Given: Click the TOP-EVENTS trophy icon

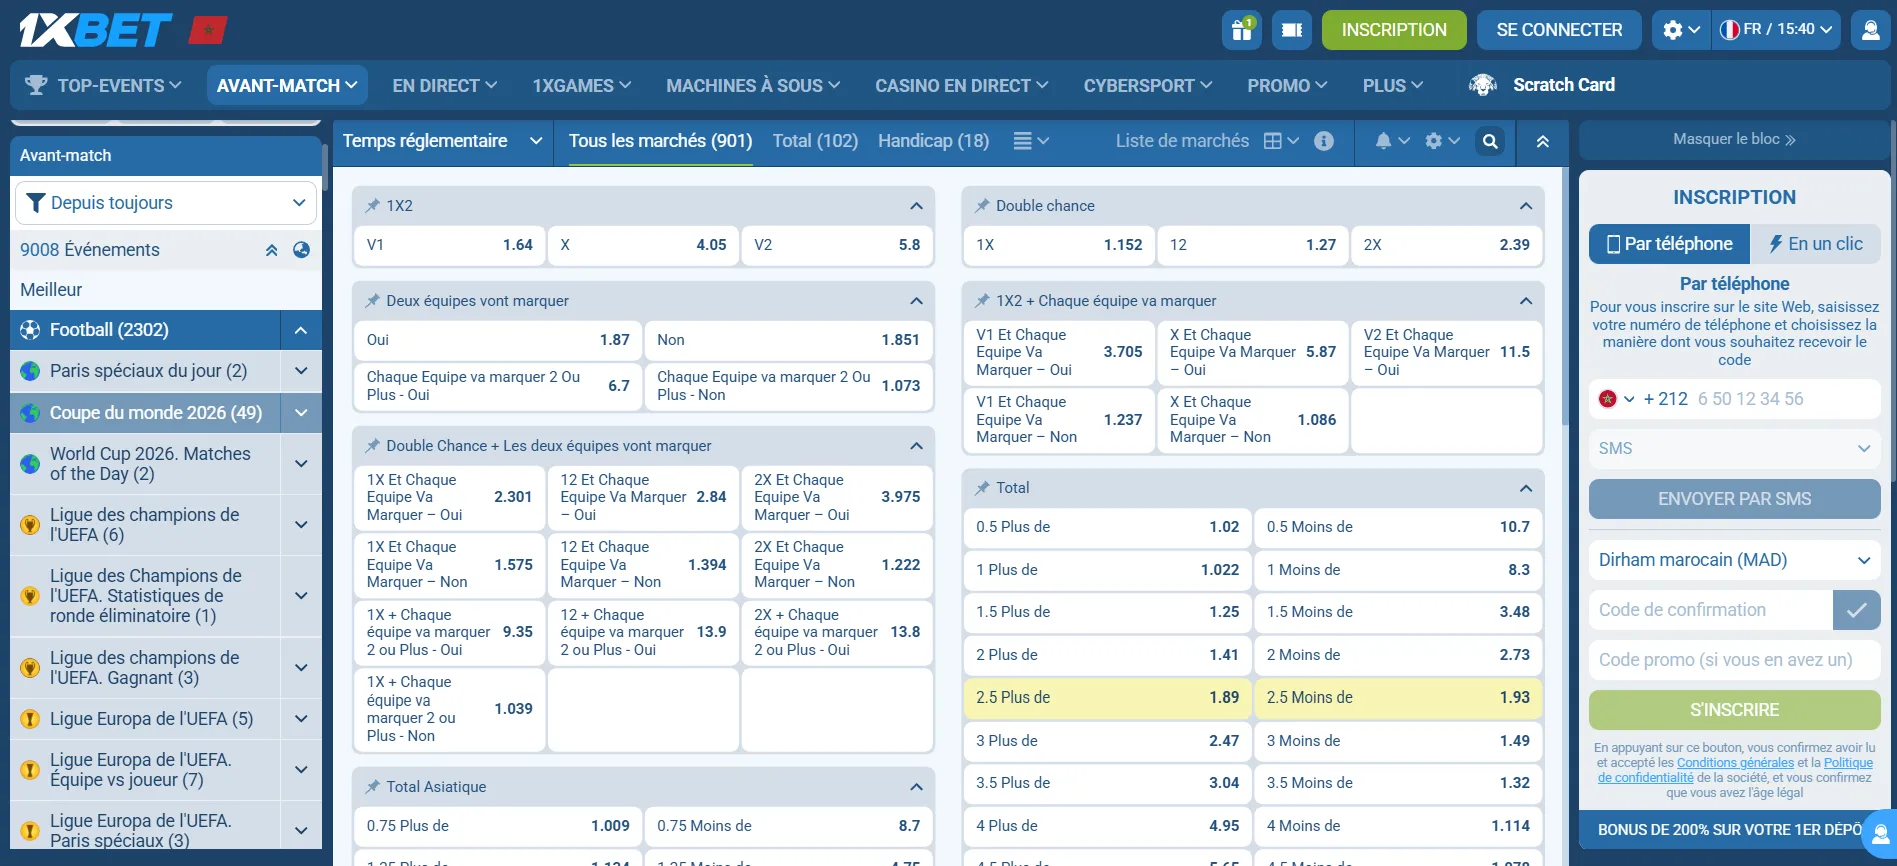Looking at the screenshot, I should pos(36,85).
